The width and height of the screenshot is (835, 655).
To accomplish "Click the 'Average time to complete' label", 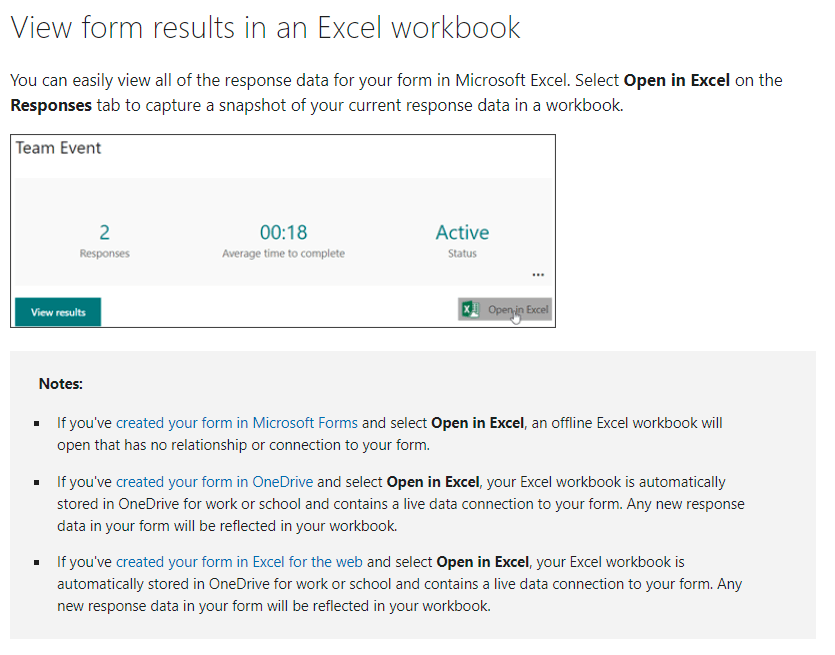I will (283, 253).
